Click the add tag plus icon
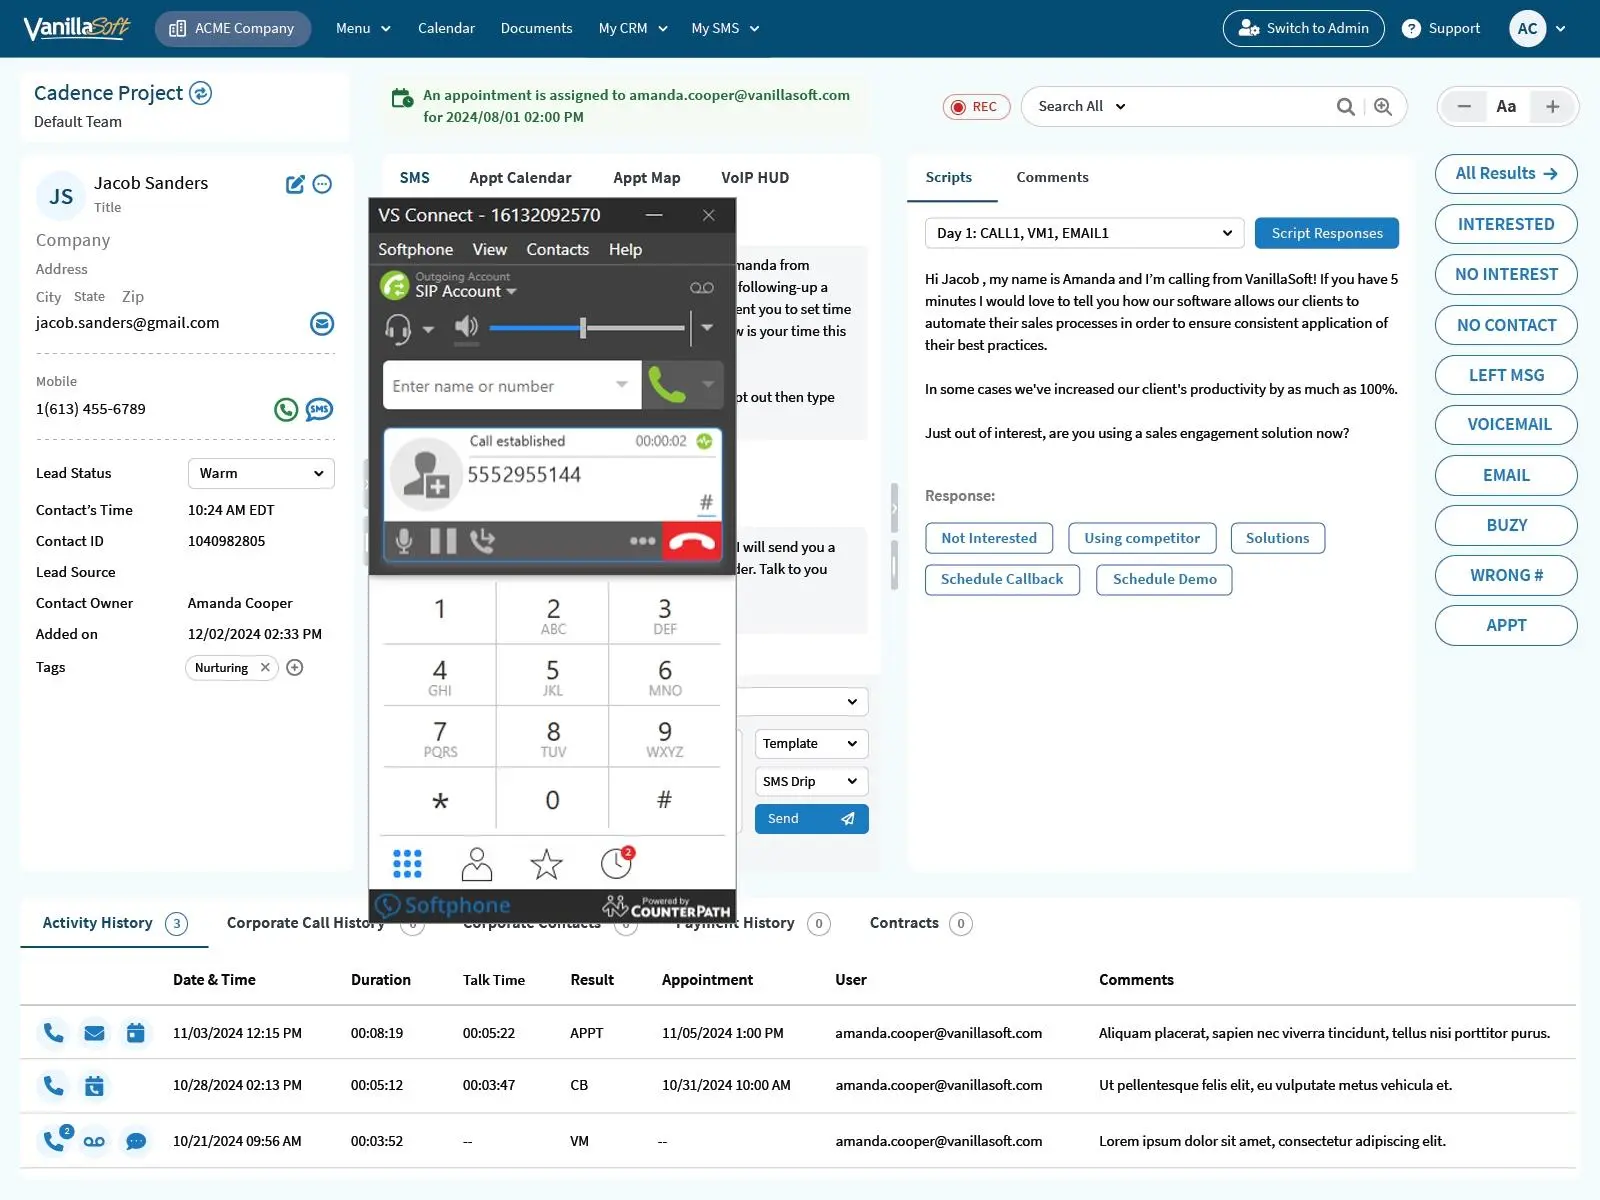 (295, 668)
